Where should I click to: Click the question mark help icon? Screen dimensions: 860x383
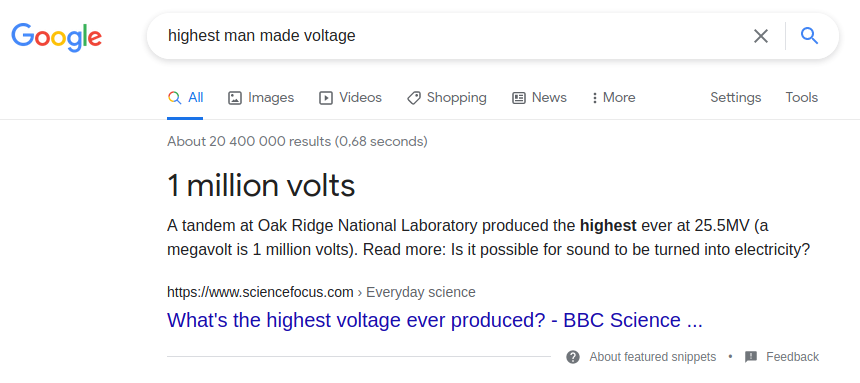pos(573,357)
